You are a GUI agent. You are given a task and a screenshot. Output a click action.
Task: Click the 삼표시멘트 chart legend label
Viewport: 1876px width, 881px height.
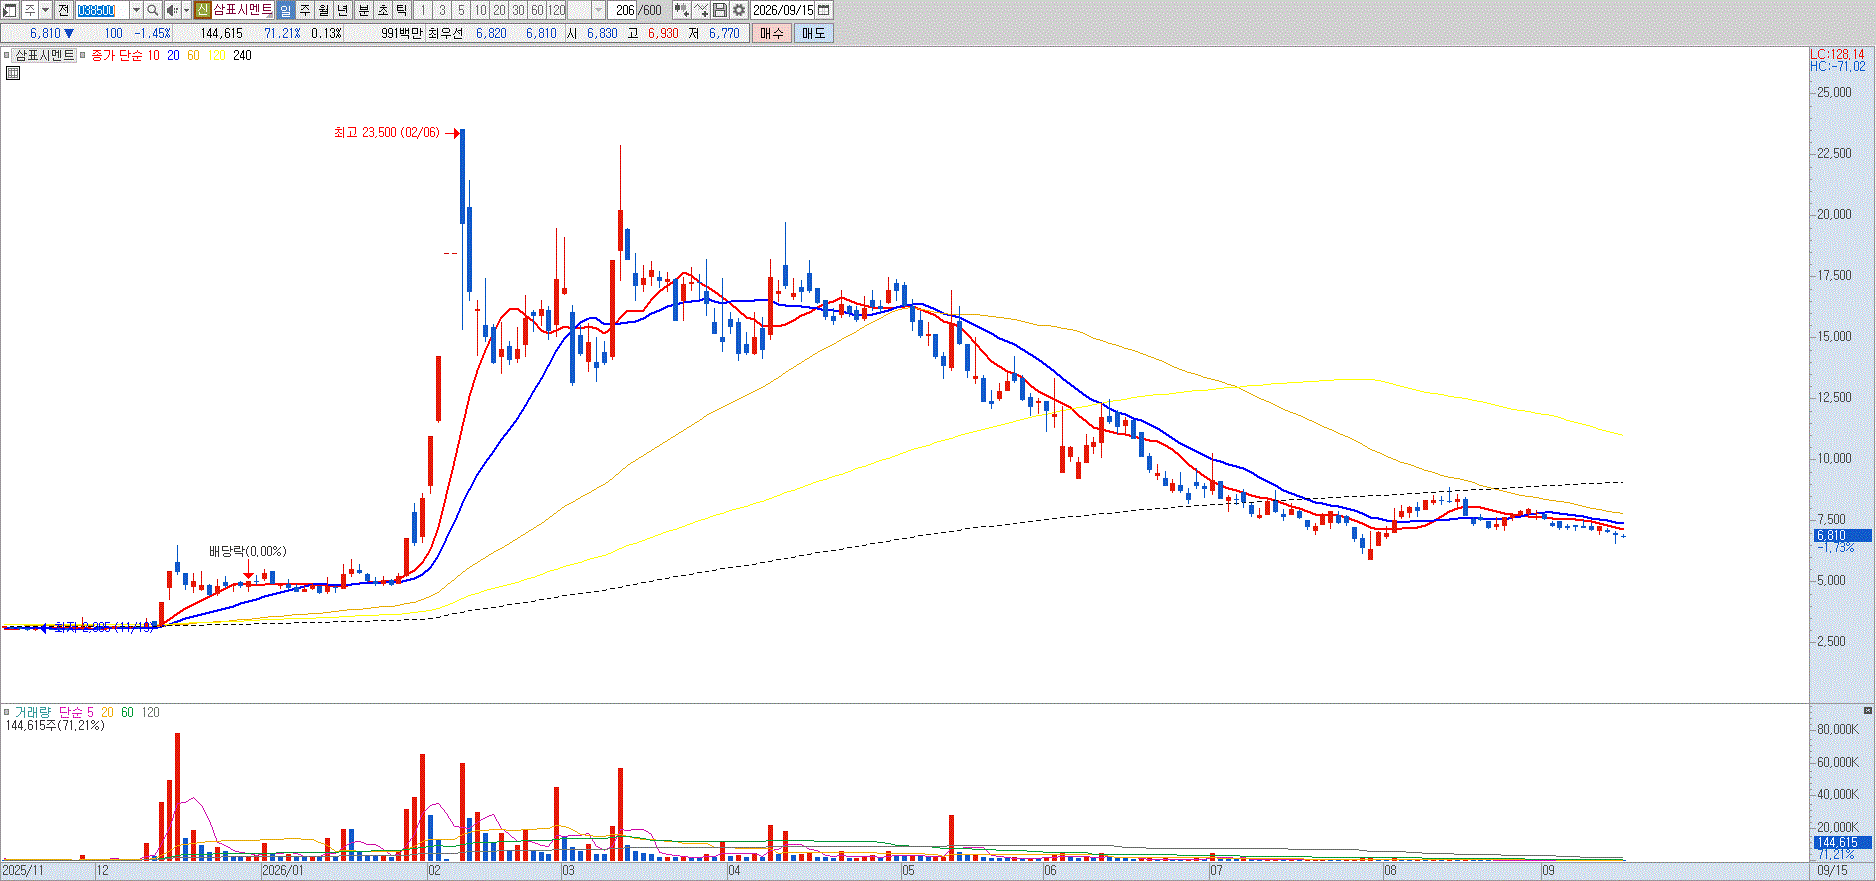pos(45,55)
